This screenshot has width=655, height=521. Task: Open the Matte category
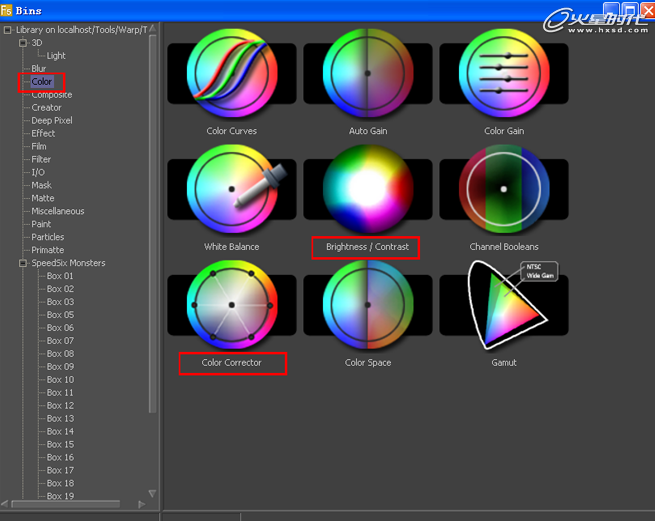click(x=43, y=198)
